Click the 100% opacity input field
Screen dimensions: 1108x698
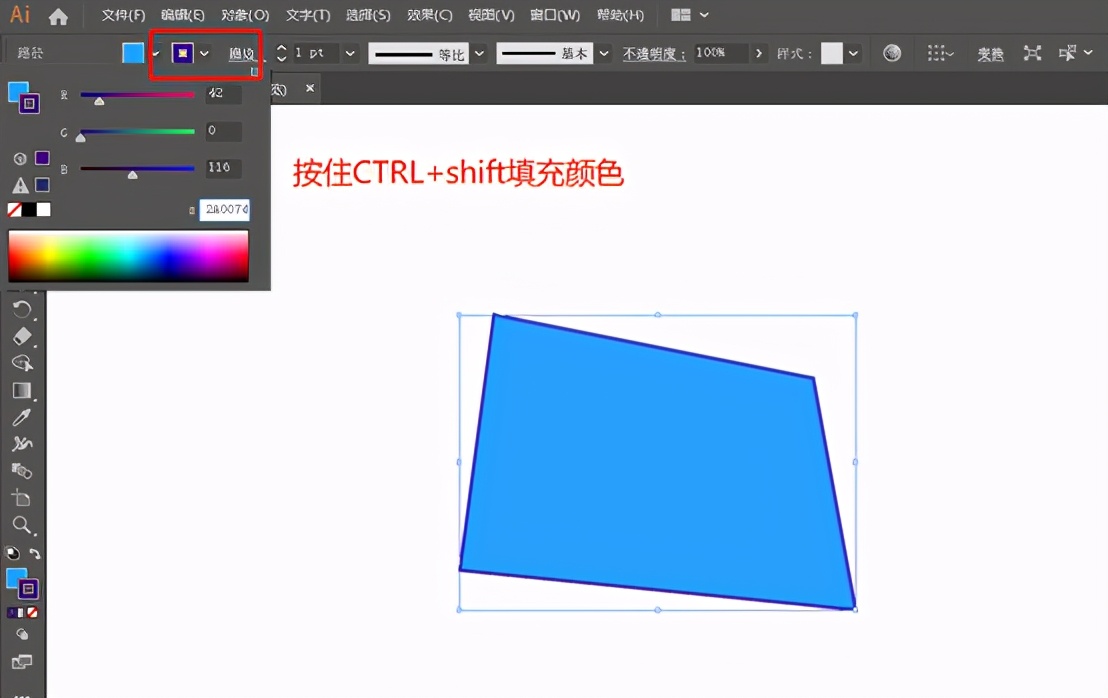click(x=719, y=53)
